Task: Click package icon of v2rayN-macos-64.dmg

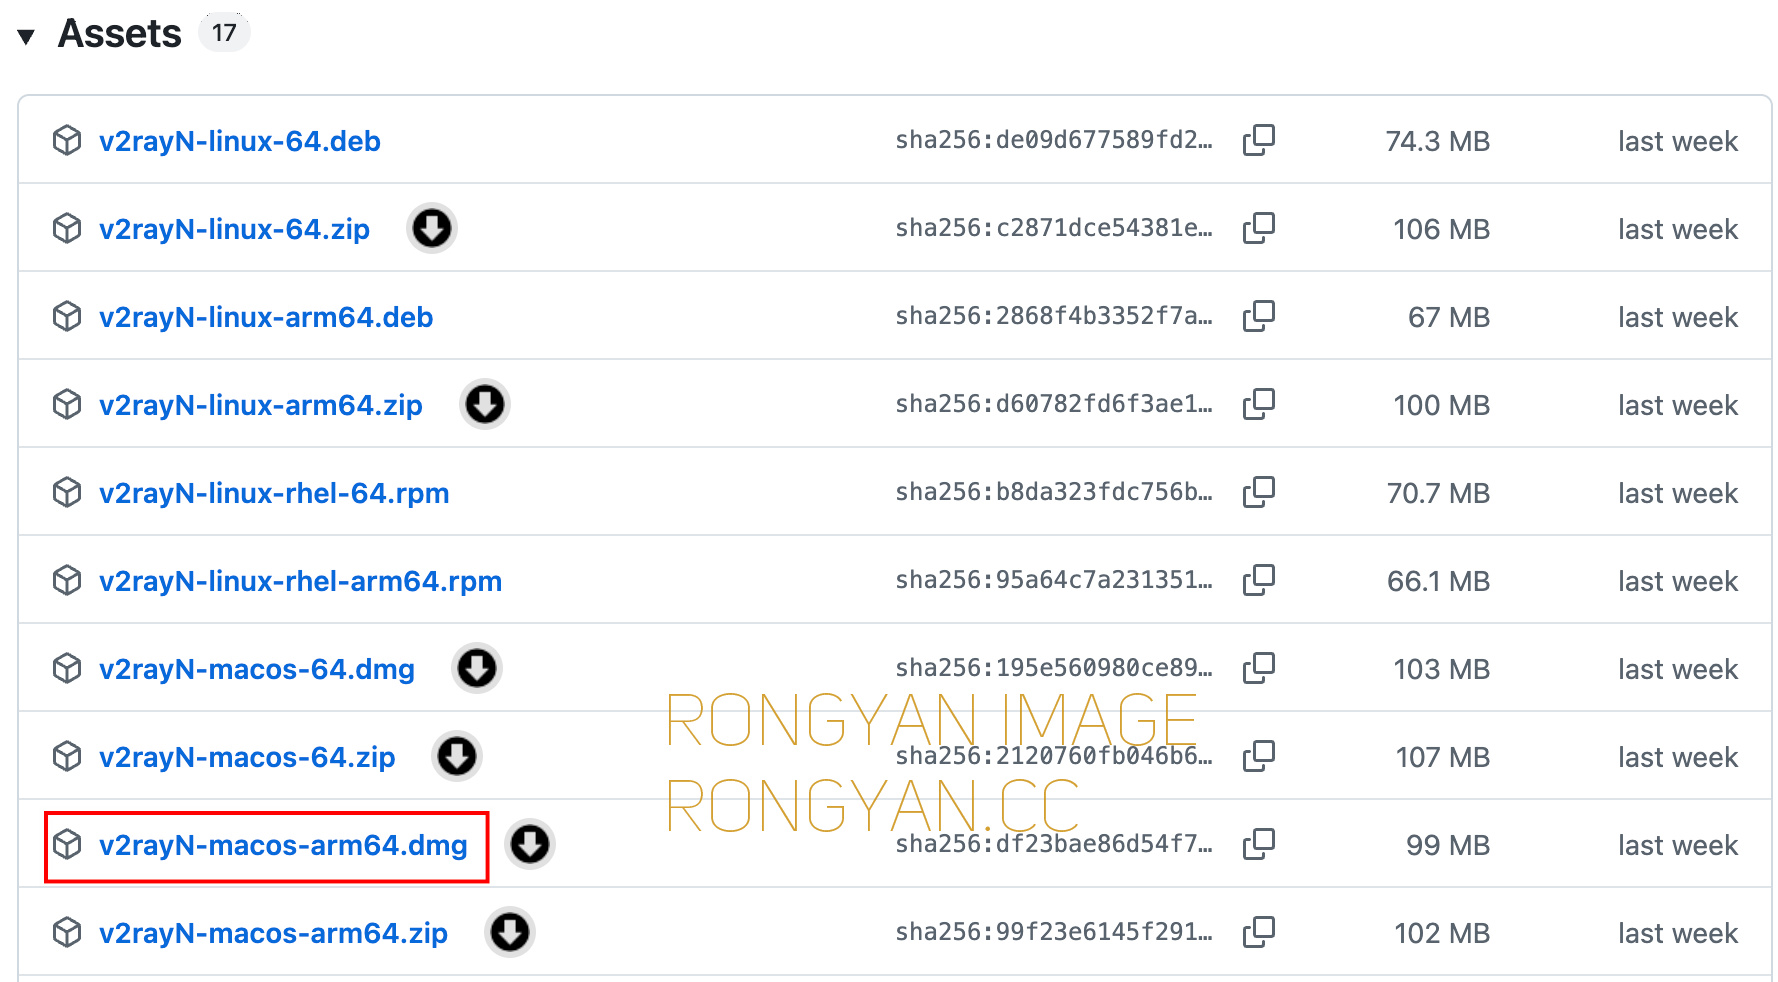Action: (67, 668)
